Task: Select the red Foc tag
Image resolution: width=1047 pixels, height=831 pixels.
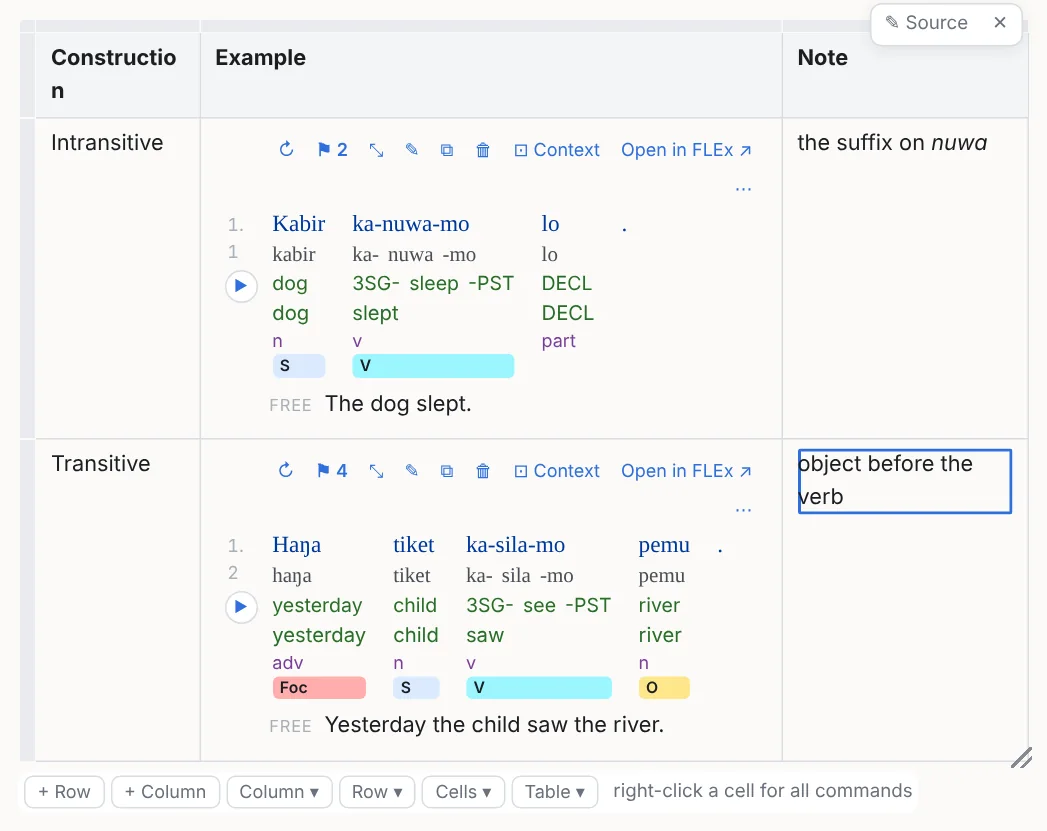Action: coord(319,687)
